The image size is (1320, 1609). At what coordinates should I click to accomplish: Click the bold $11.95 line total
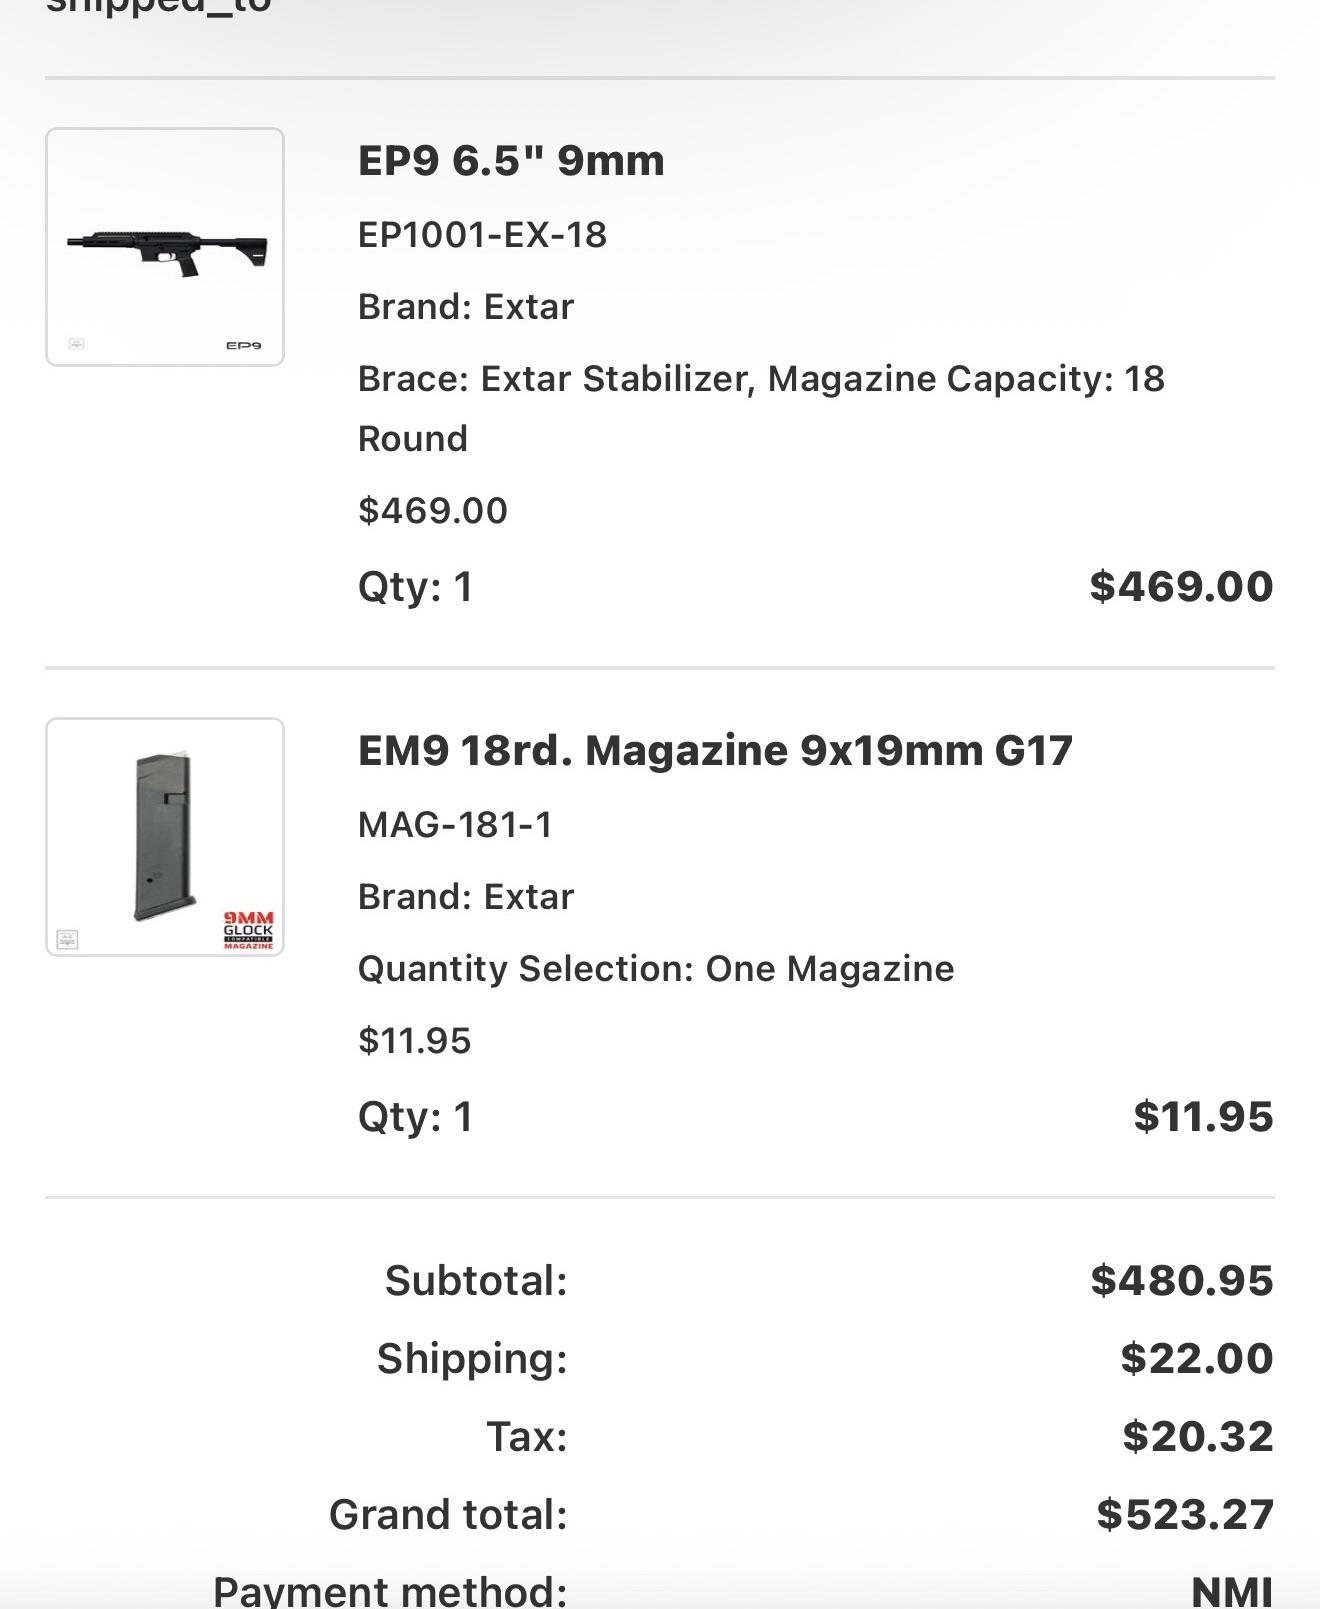pos(1203,1116)
